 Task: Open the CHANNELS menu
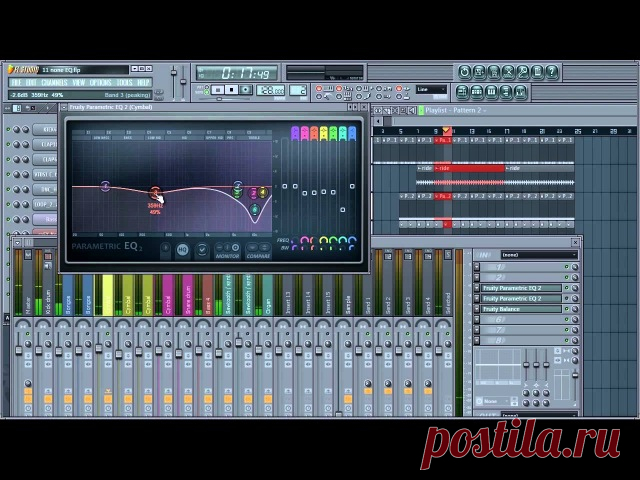click(x=54, y=82)
